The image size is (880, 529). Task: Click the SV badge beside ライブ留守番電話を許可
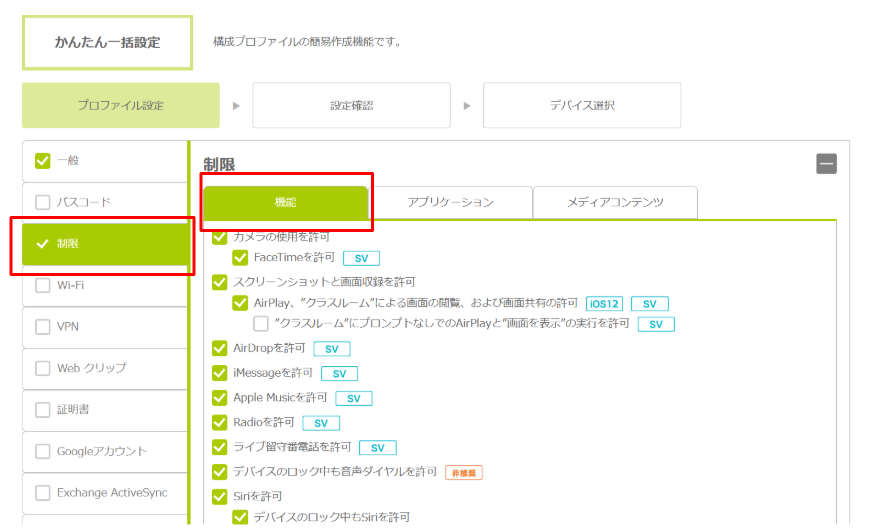point(377,447)
